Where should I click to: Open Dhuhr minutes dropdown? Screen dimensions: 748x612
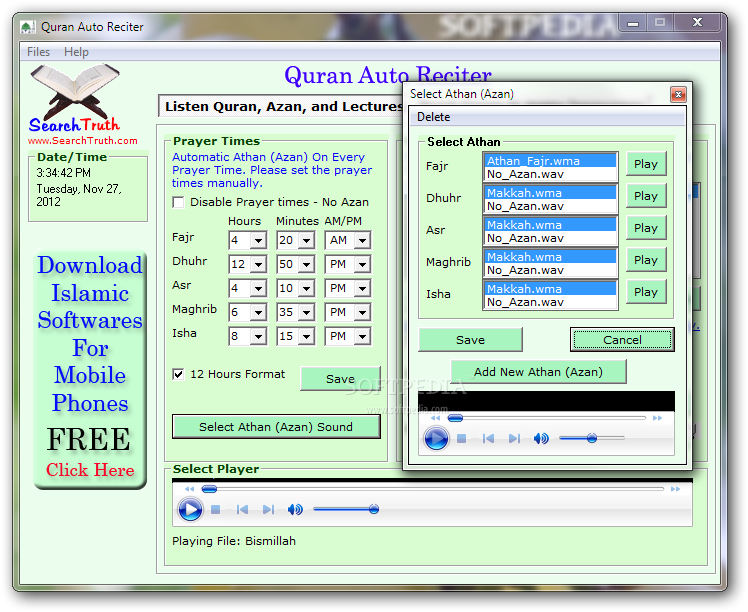click(x=307, y=264)
